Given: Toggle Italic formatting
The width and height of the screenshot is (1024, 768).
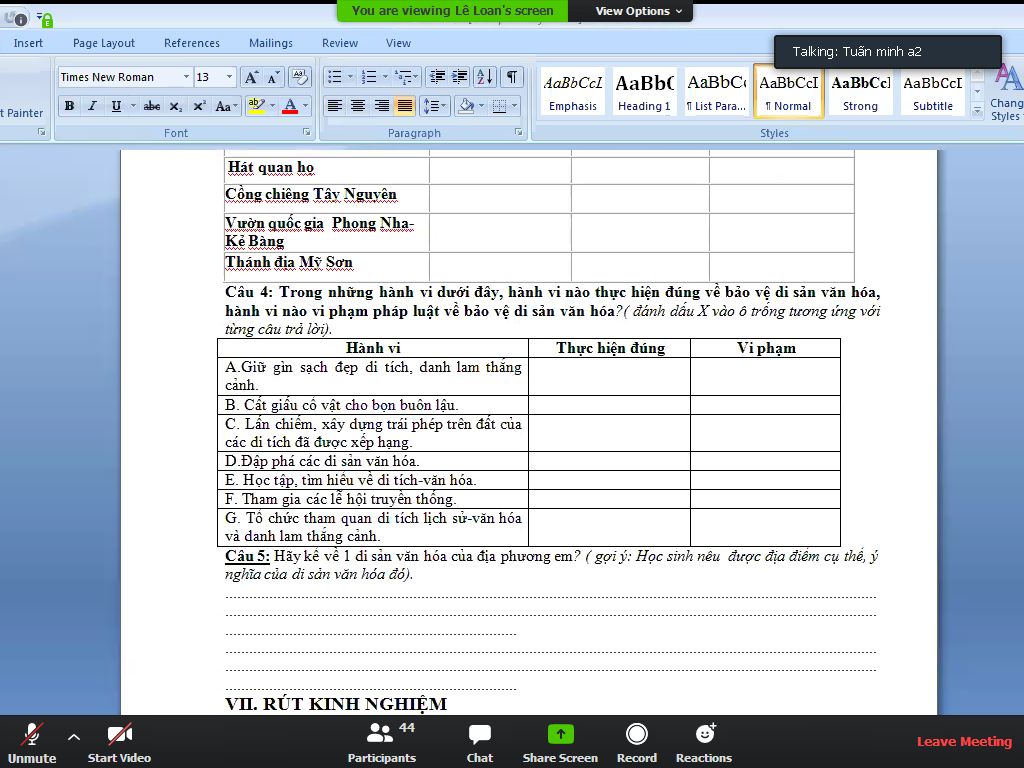Looking at the screenshot, I should pos(92,106).
